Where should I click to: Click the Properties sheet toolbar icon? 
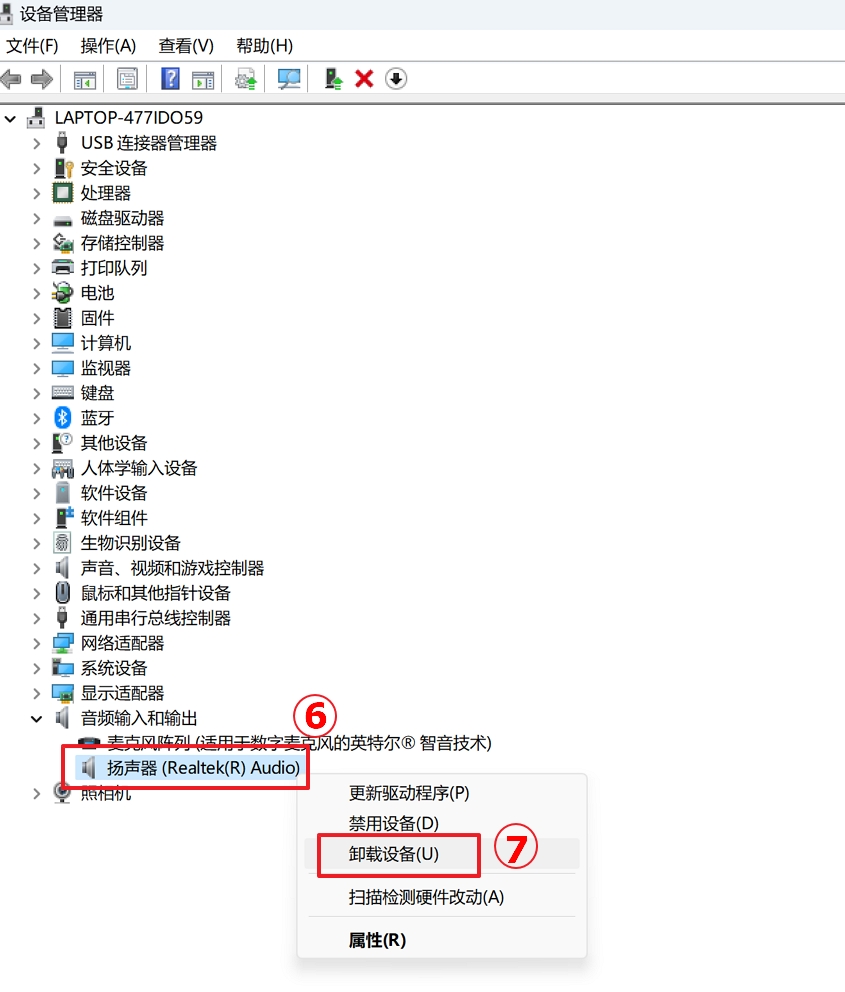coord(127,79)
